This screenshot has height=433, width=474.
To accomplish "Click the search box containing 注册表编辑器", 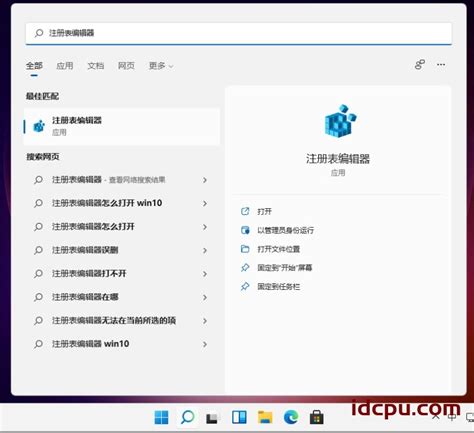I will click(238, 33).
